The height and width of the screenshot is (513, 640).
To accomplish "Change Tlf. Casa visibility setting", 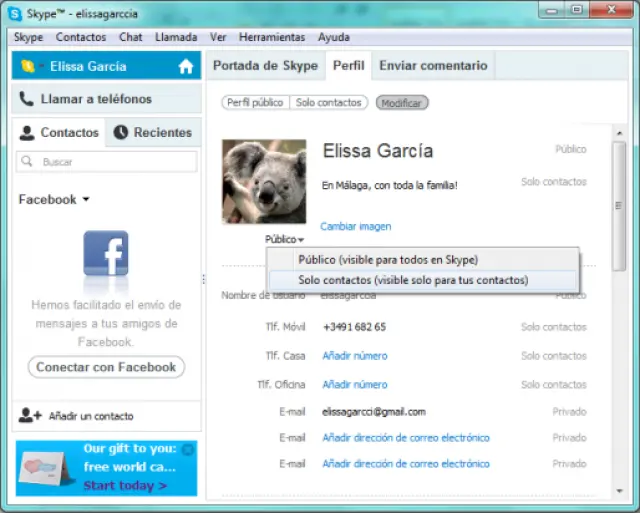I will (553, 356).
